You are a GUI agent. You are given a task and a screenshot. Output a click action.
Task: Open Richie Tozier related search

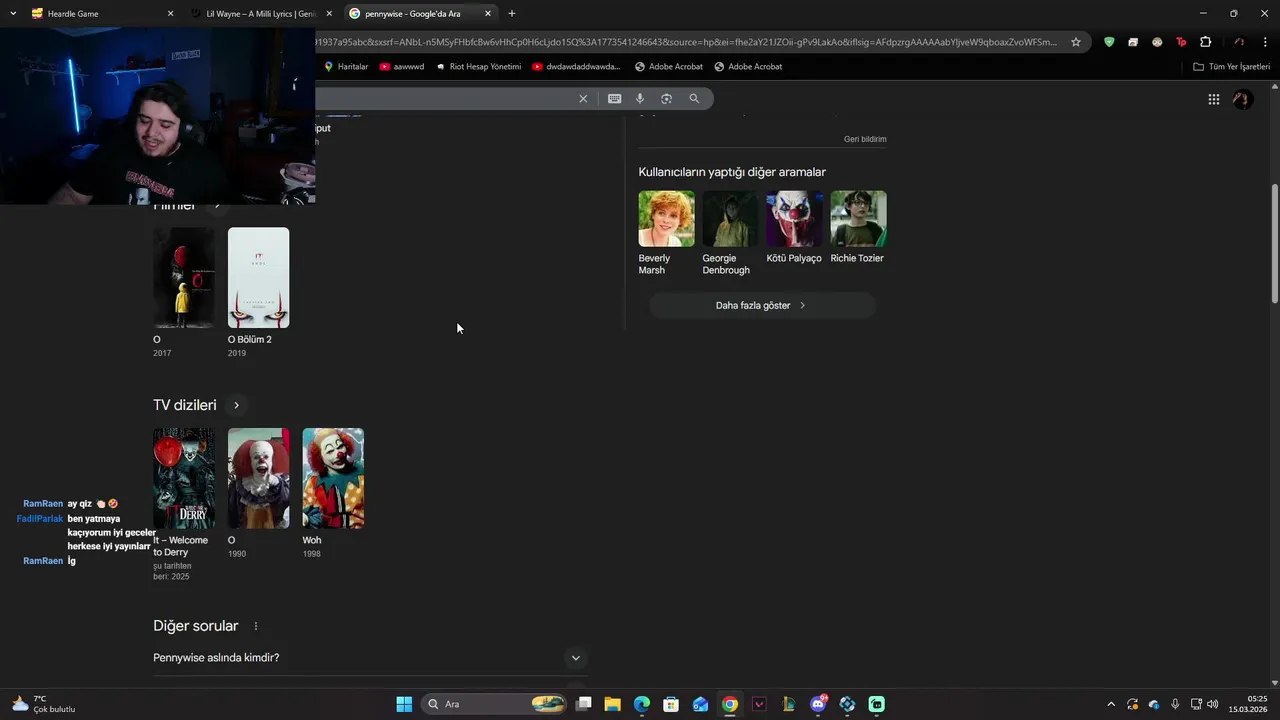pos(858,228)
